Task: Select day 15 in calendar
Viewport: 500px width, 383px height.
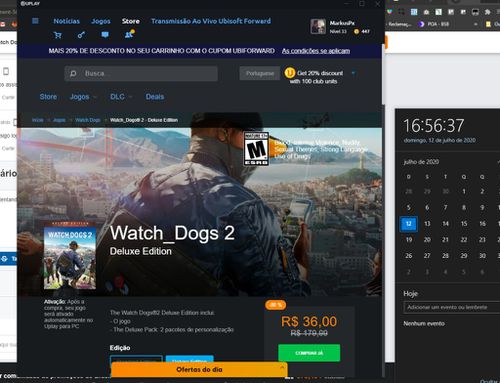Action: [464, 223]
